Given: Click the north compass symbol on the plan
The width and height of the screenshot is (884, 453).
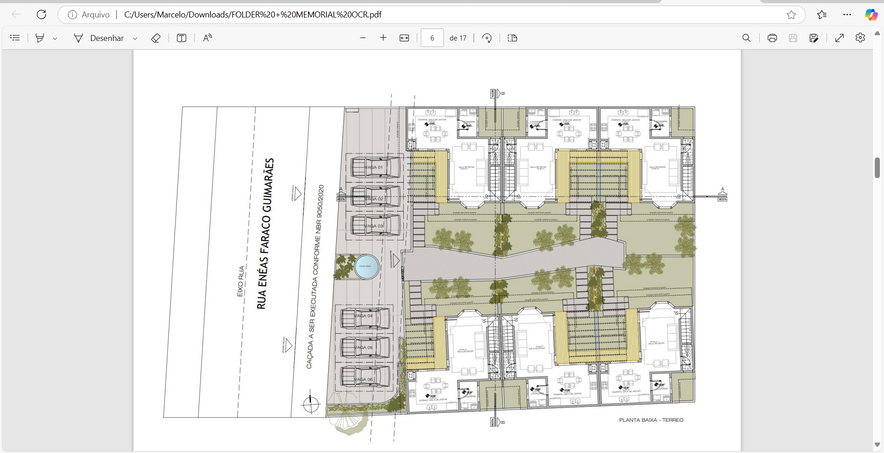Looking at the screenshot, I should pyautogui.click(x=310, y=404).
